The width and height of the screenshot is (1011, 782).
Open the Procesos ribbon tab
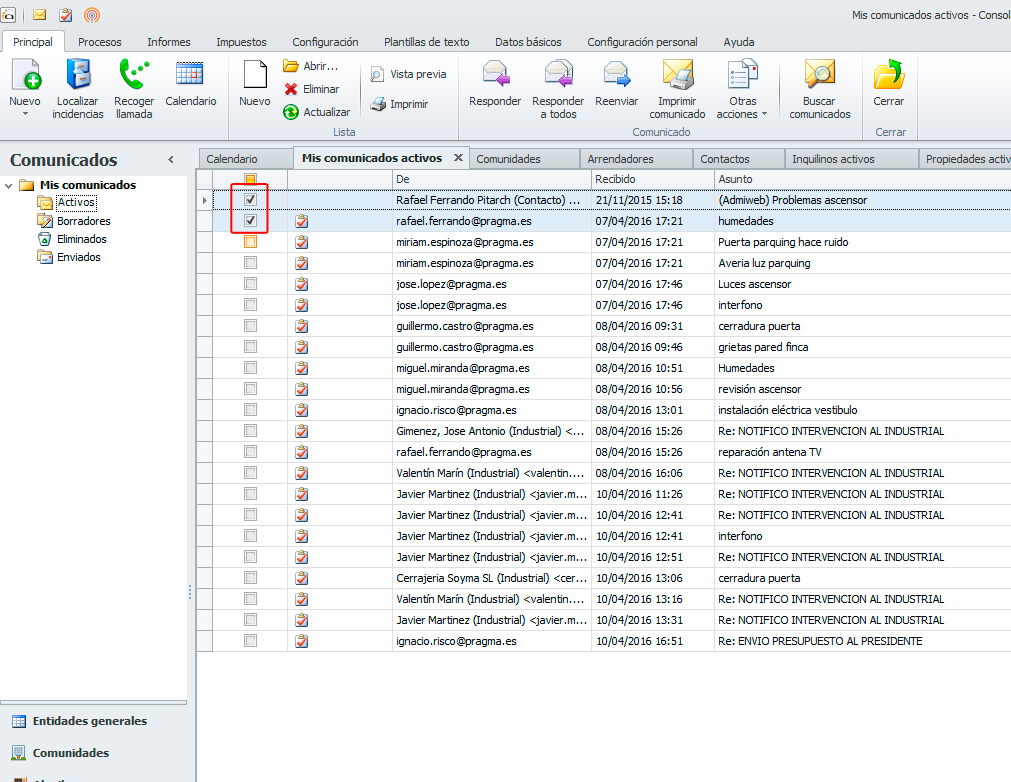click(99, 42)
